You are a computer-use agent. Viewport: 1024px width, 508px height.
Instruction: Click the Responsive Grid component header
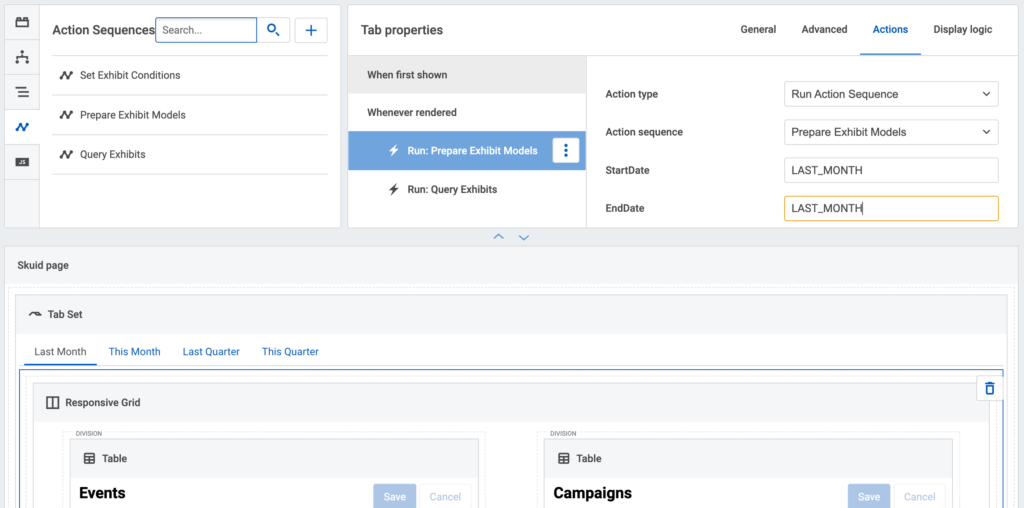click(511, 402)
